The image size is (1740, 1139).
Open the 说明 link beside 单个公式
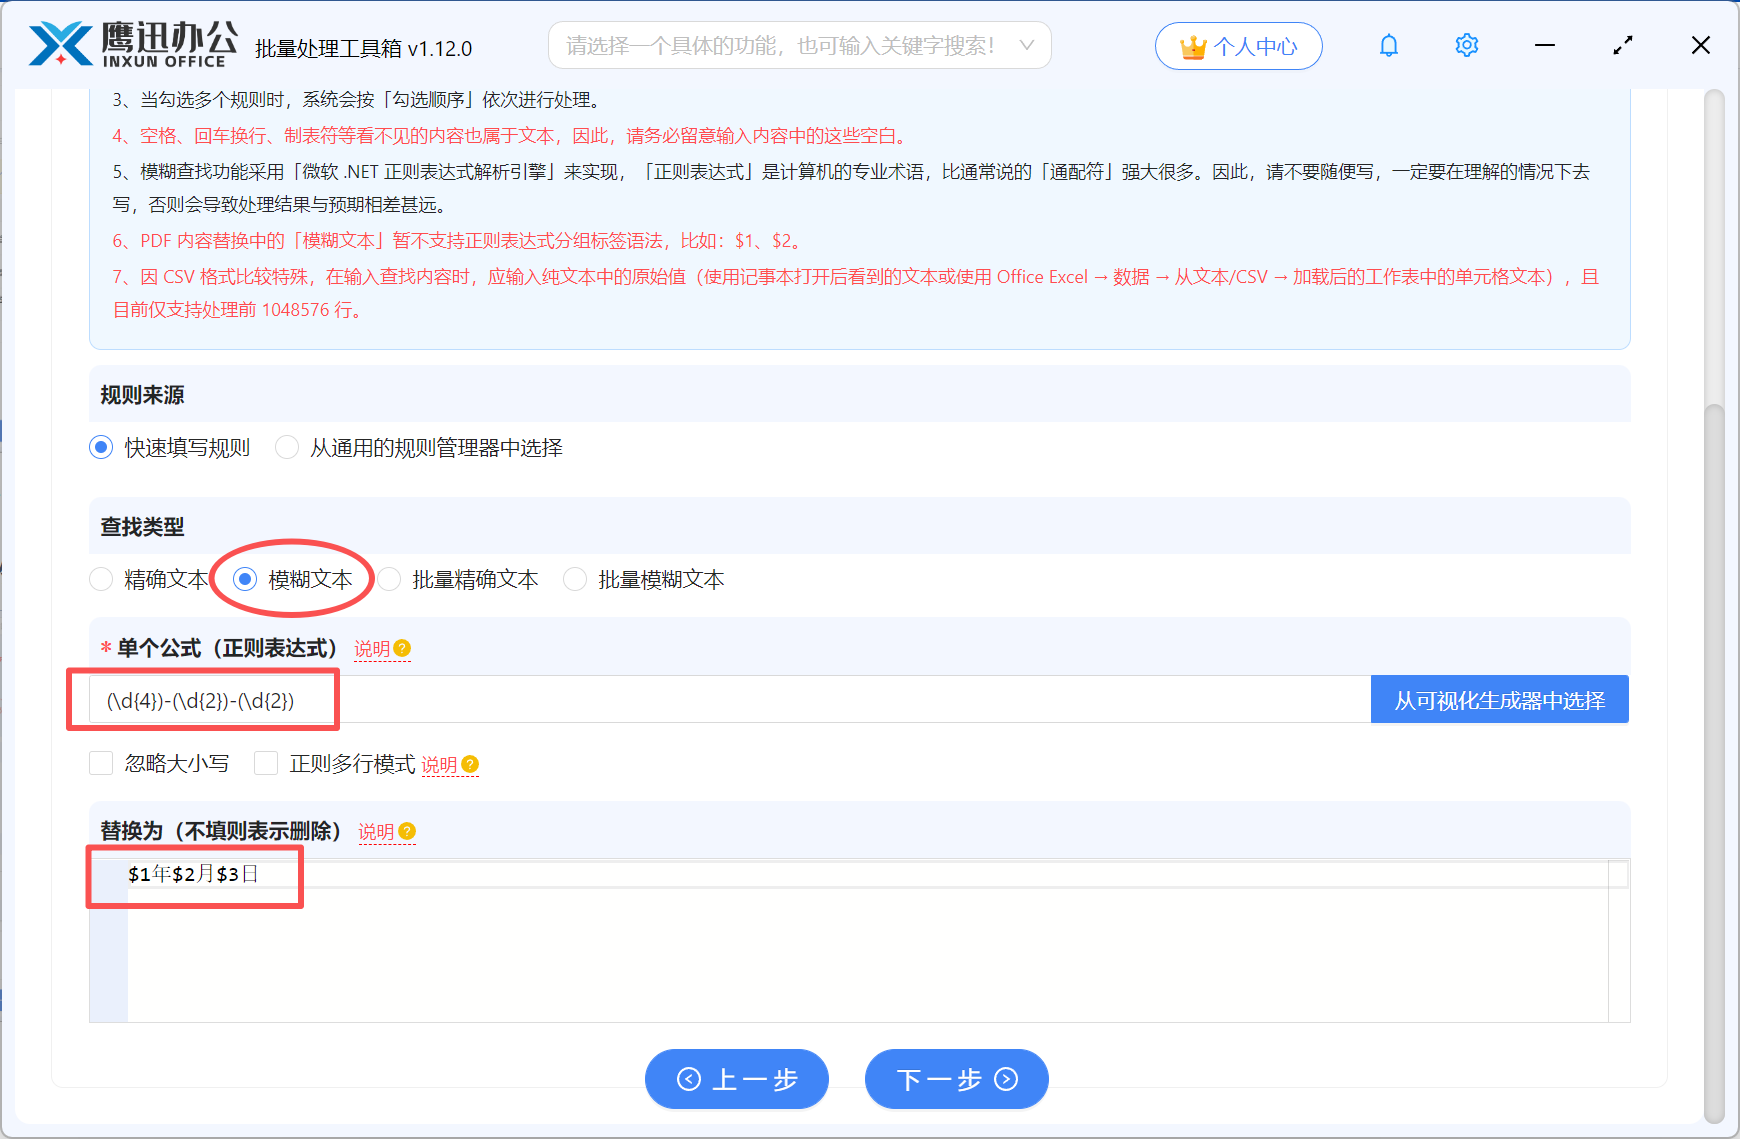click(x=370, y=647)
